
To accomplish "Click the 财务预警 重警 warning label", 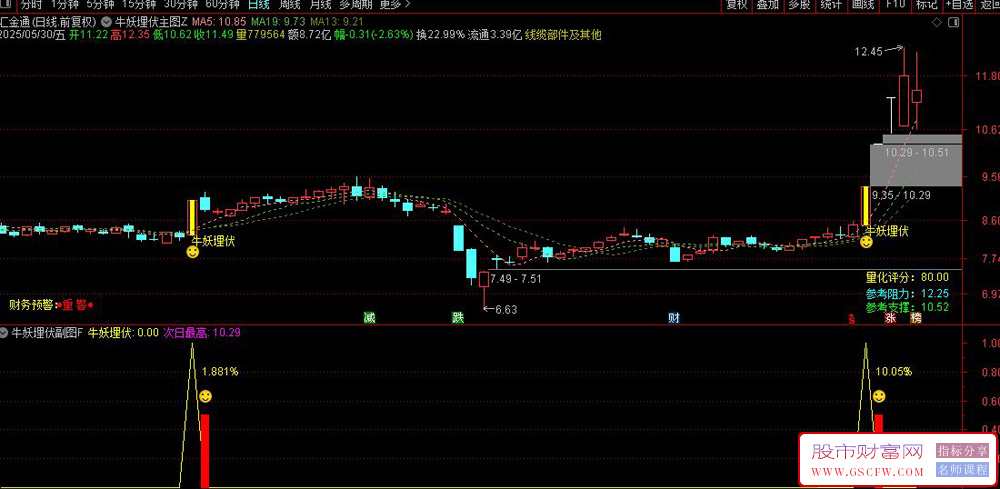I will [52, 305].
